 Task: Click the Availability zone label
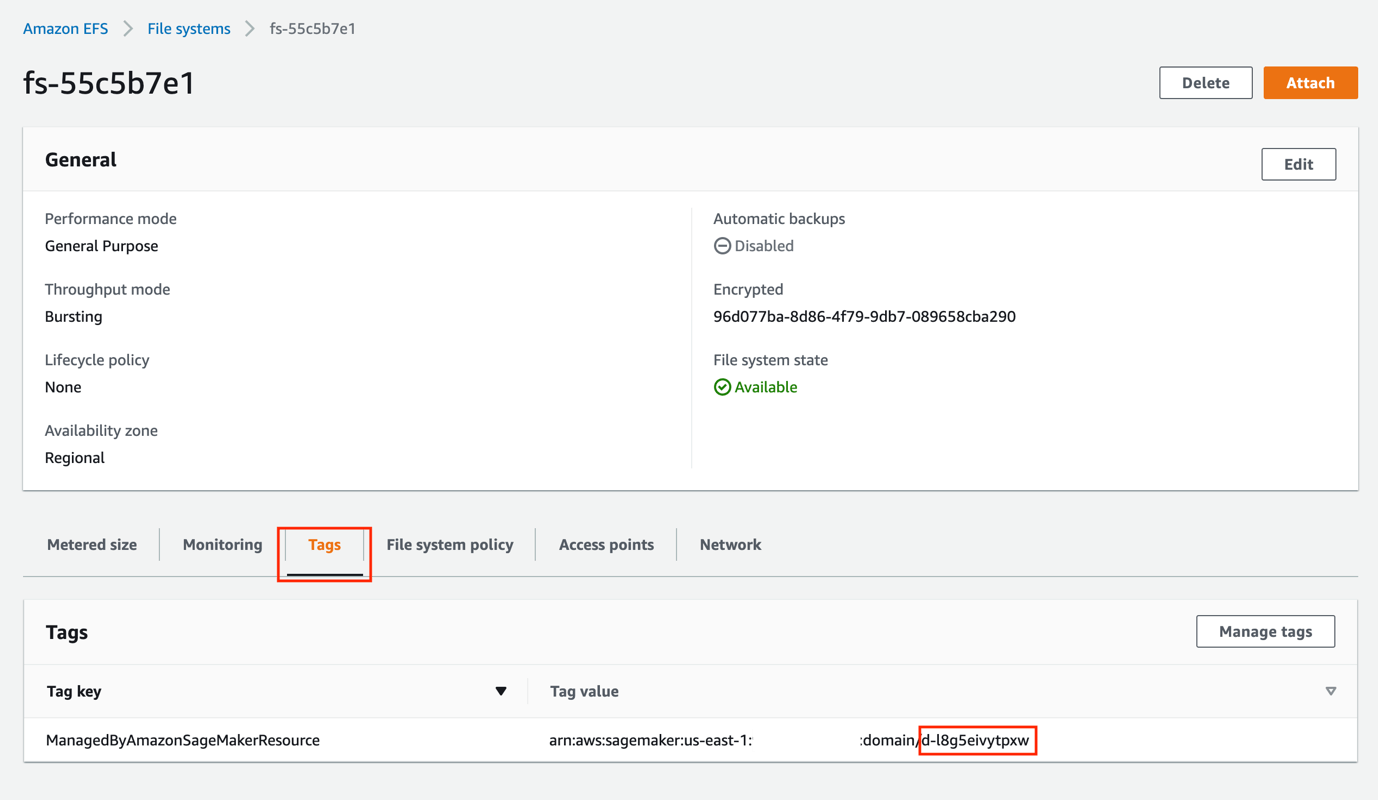point(101,431)
